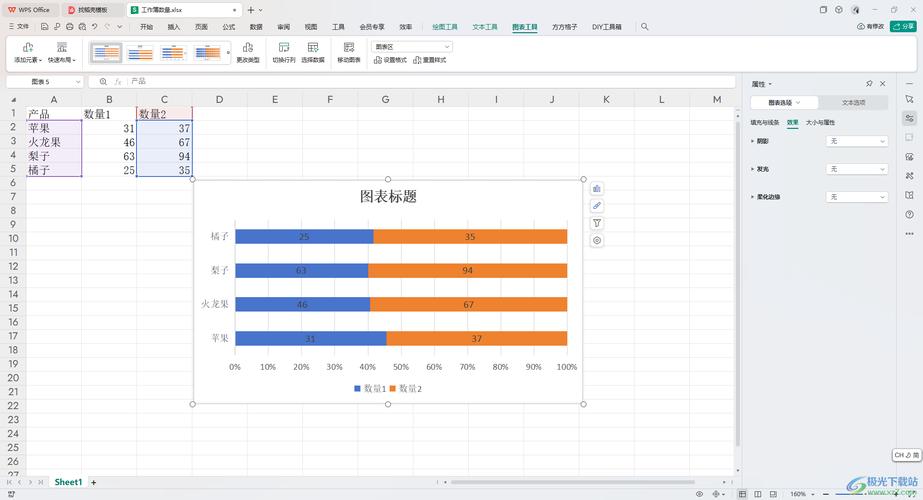Click the WPS Office home tab
This screenshot has height=500, width=923.
click(29, 10)
